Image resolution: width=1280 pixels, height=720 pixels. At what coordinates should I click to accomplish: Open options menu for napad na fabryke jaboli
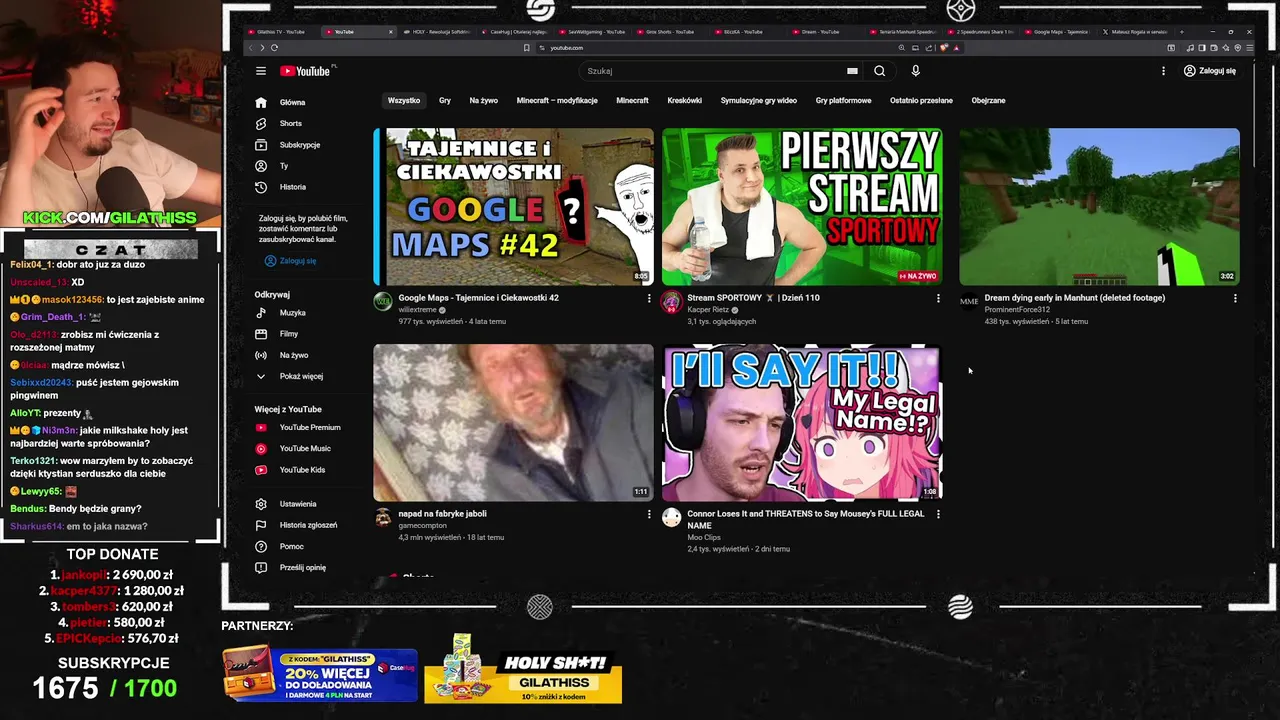coord(648,514)
